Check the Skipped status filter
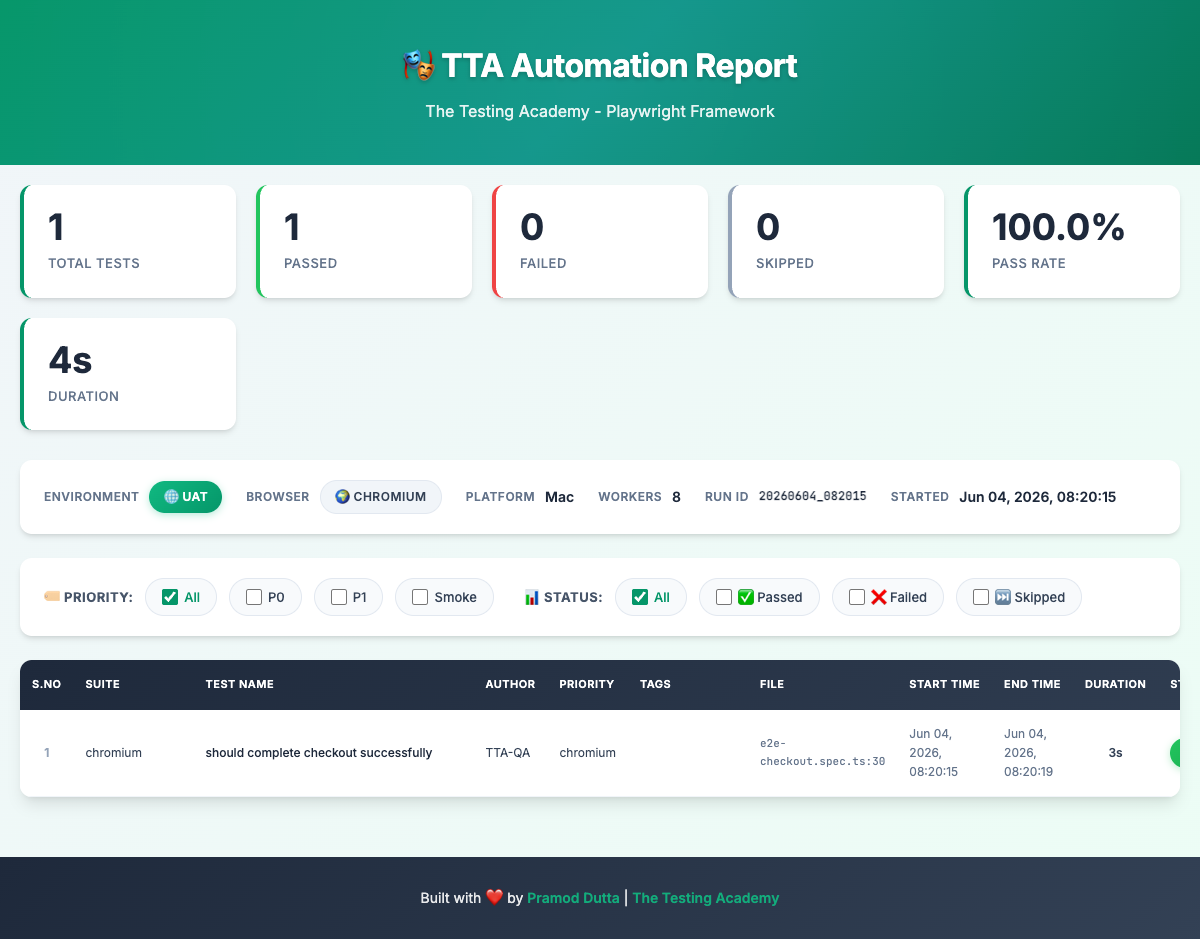The height and width of the screenshot is (939, 1200). [981, 597]
